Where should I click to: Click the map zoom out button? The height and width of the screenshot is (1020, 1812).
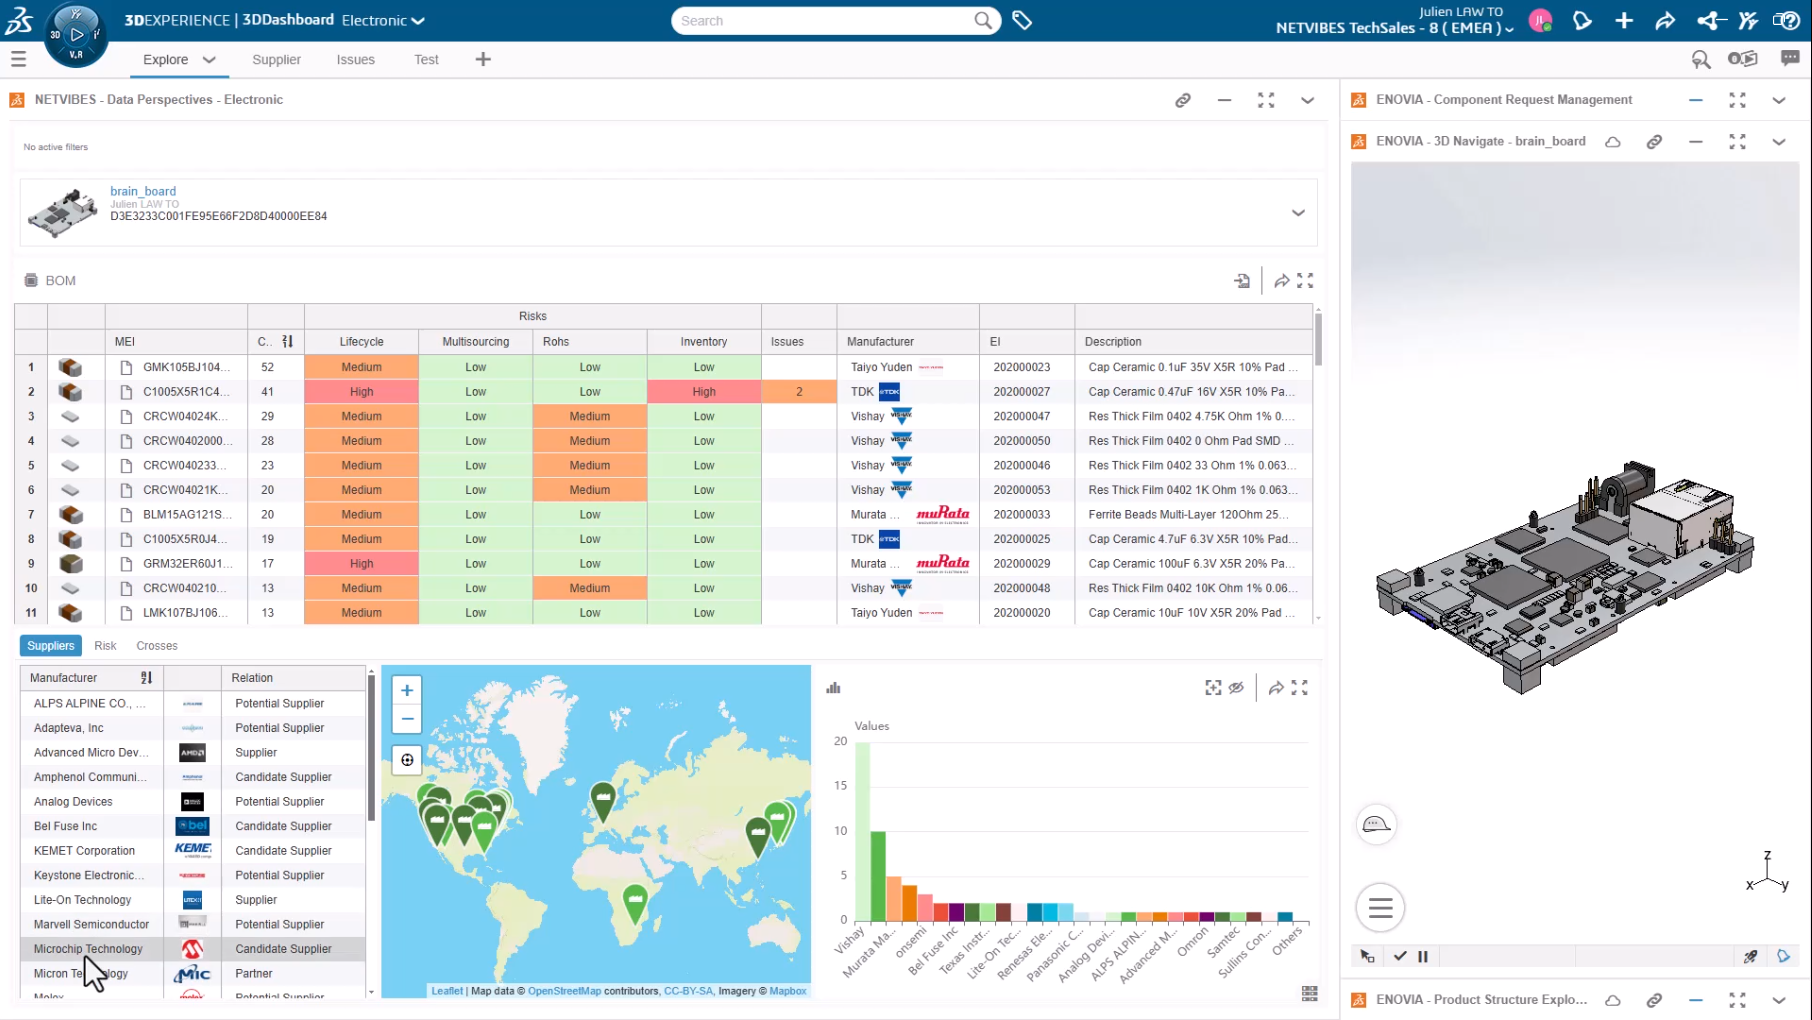407,718
